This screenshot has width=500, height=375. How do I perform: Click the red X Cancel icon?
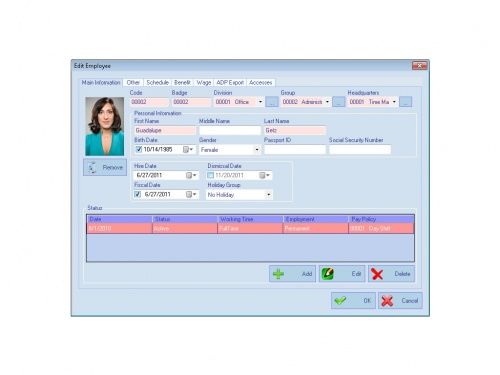[x=387, y=301]
